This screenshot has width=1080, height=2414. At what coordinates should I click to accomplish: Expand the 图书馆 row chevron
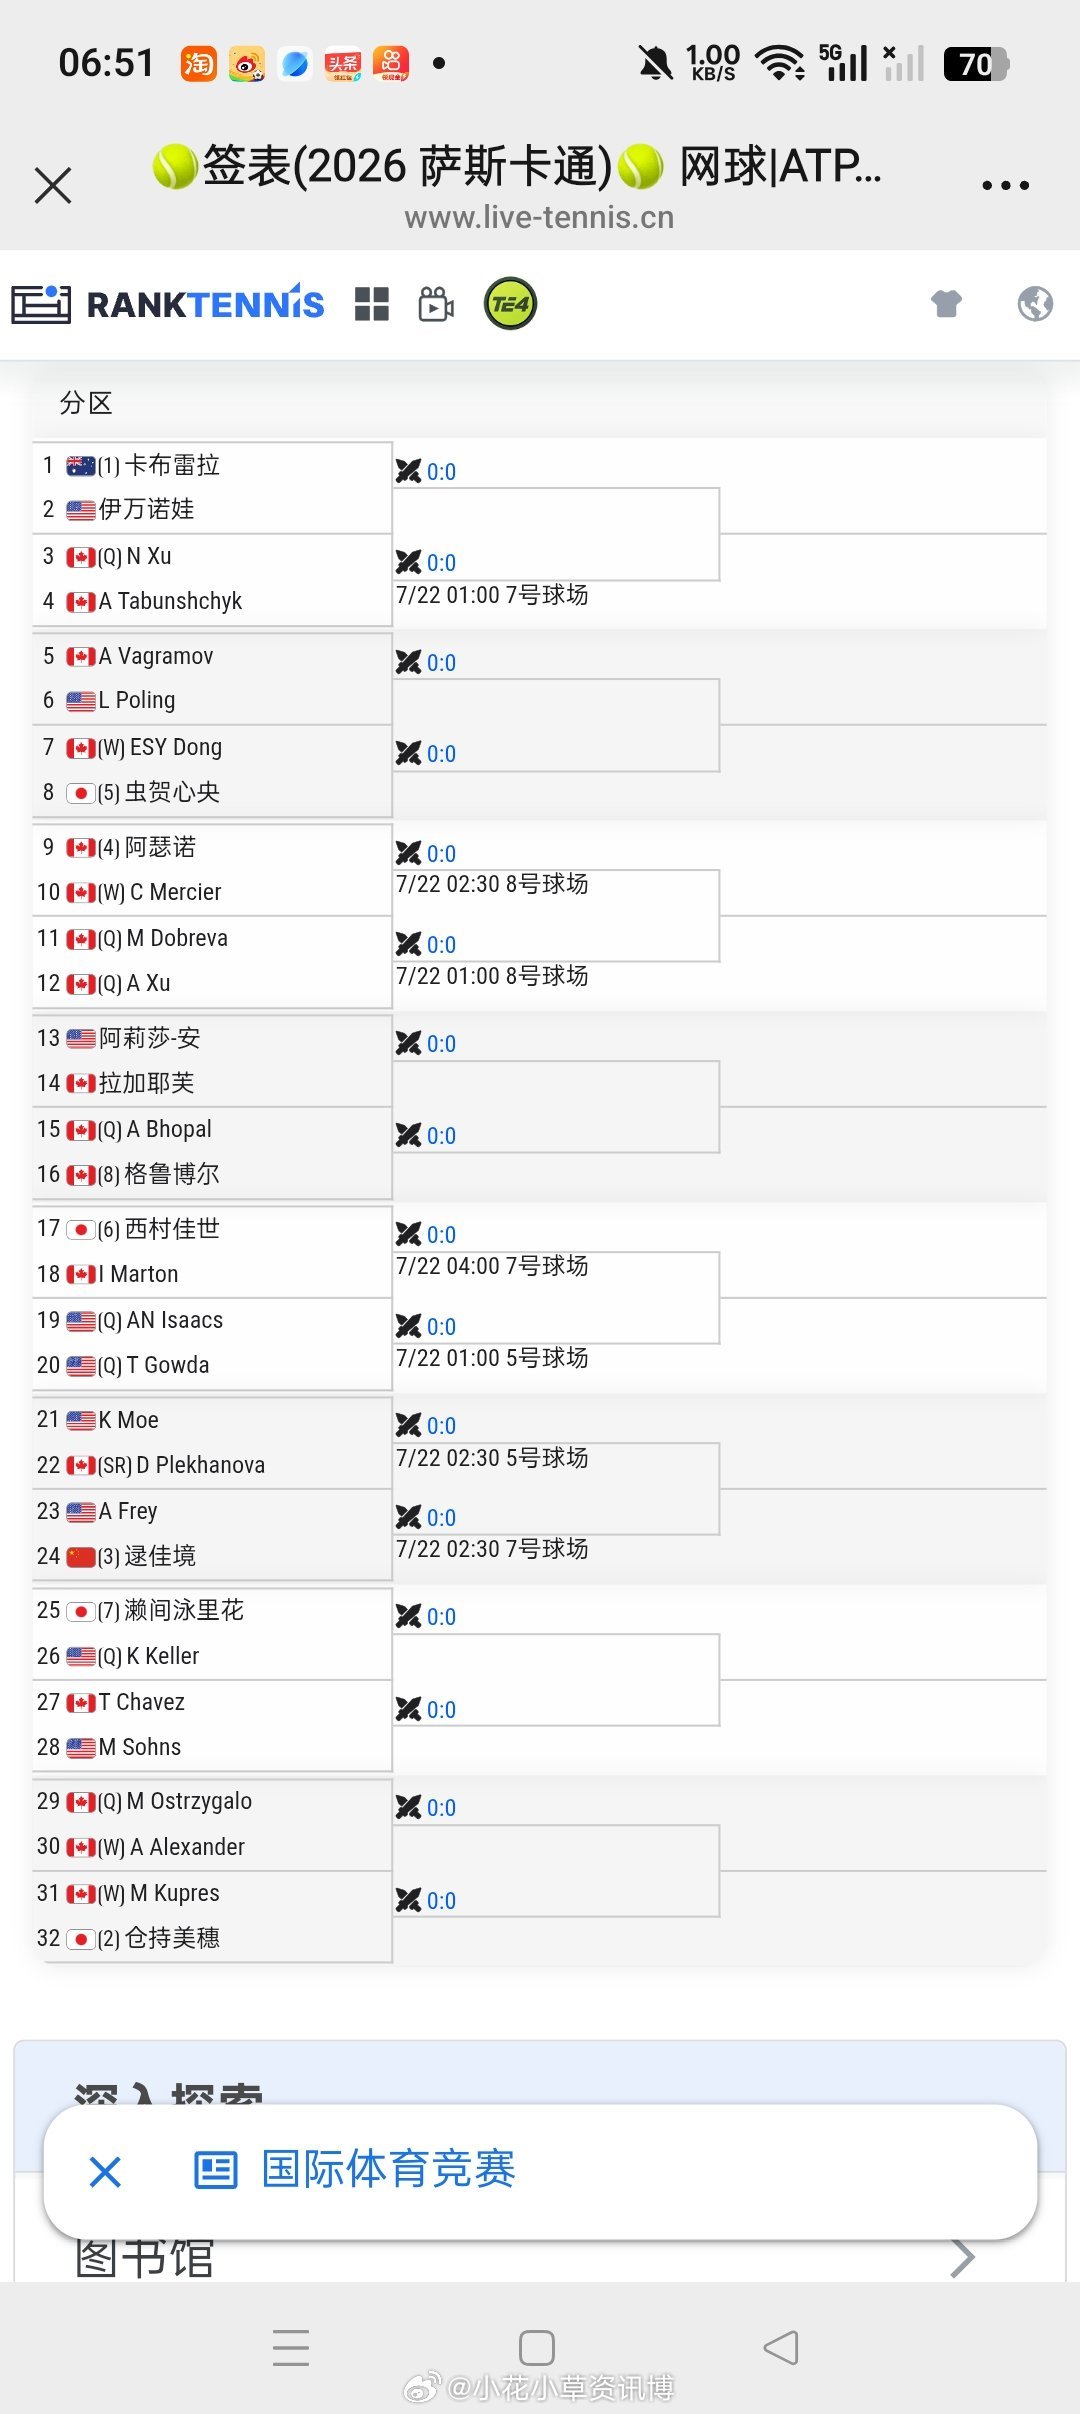962,2256
